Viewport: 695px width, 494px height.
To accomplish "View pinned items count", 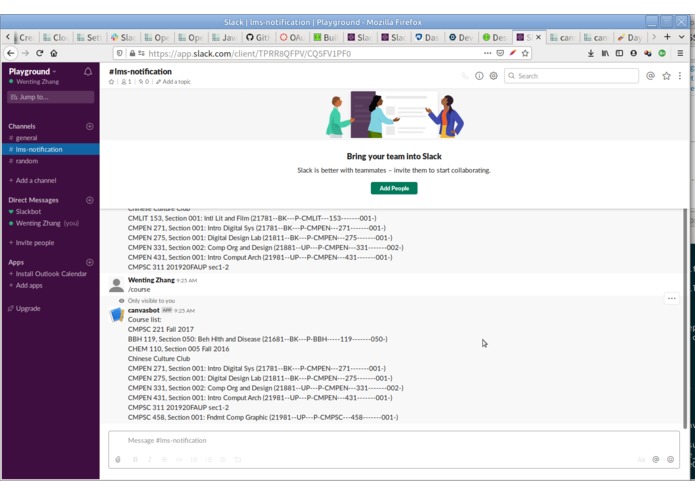I will pos(144,82).
